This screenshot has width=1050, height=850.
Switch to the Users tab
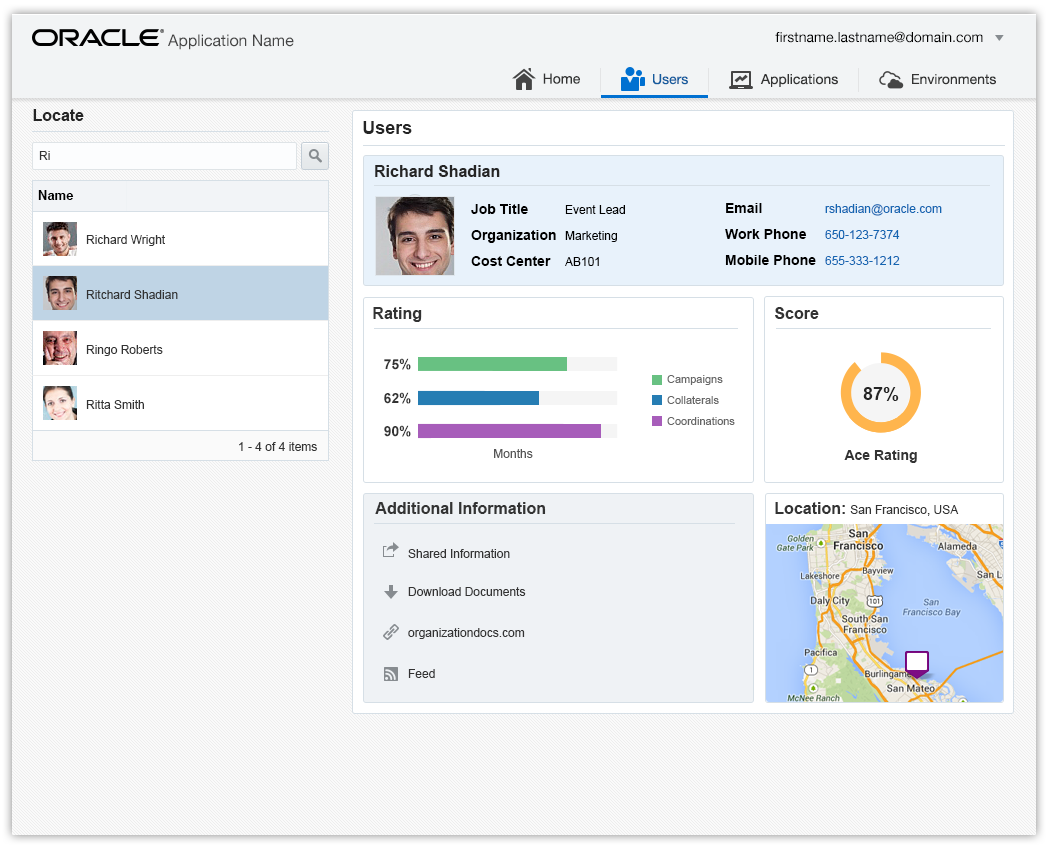[x=655, y=80]
